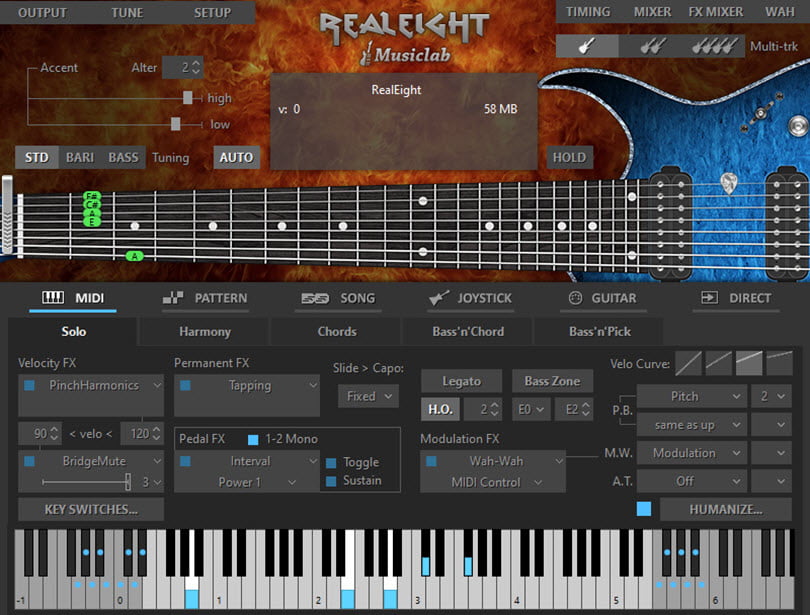Click the Legato button
The image size is (810, 615).
[461, 381]
